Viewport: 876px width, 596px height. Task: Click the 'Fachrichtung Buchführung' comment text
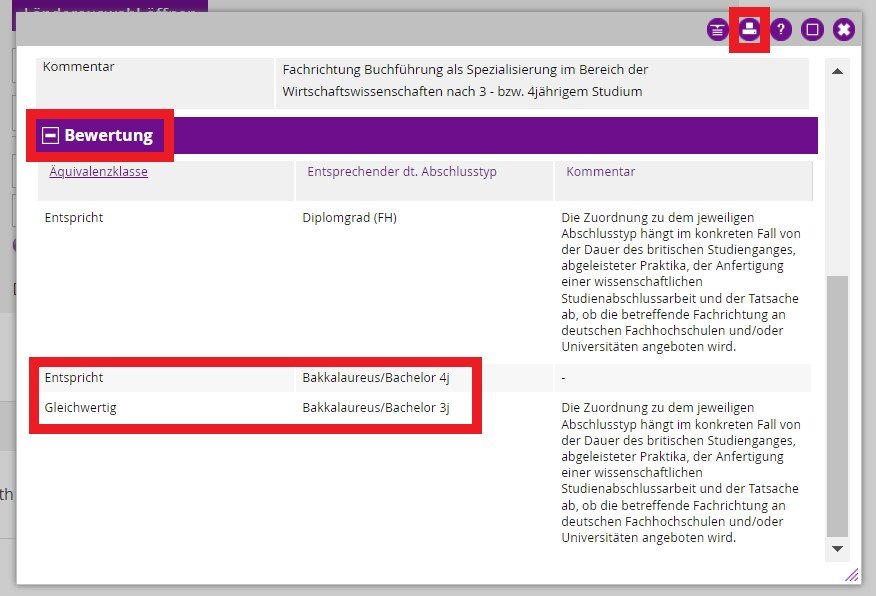(x=465, y=80)
